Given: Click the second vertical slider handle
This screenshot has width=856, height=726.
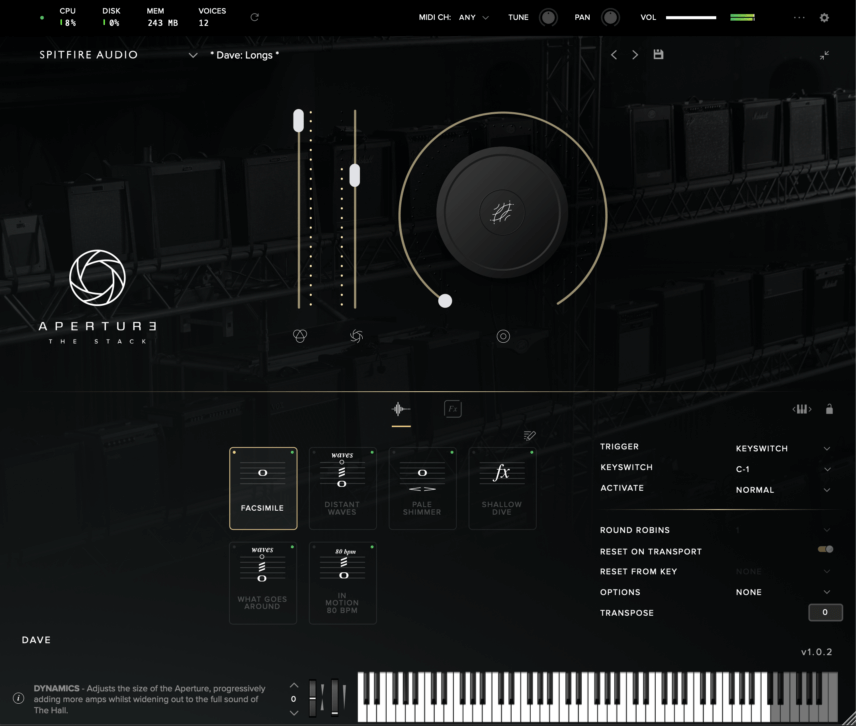Looking at the screenshot, I should coord(355,175).
